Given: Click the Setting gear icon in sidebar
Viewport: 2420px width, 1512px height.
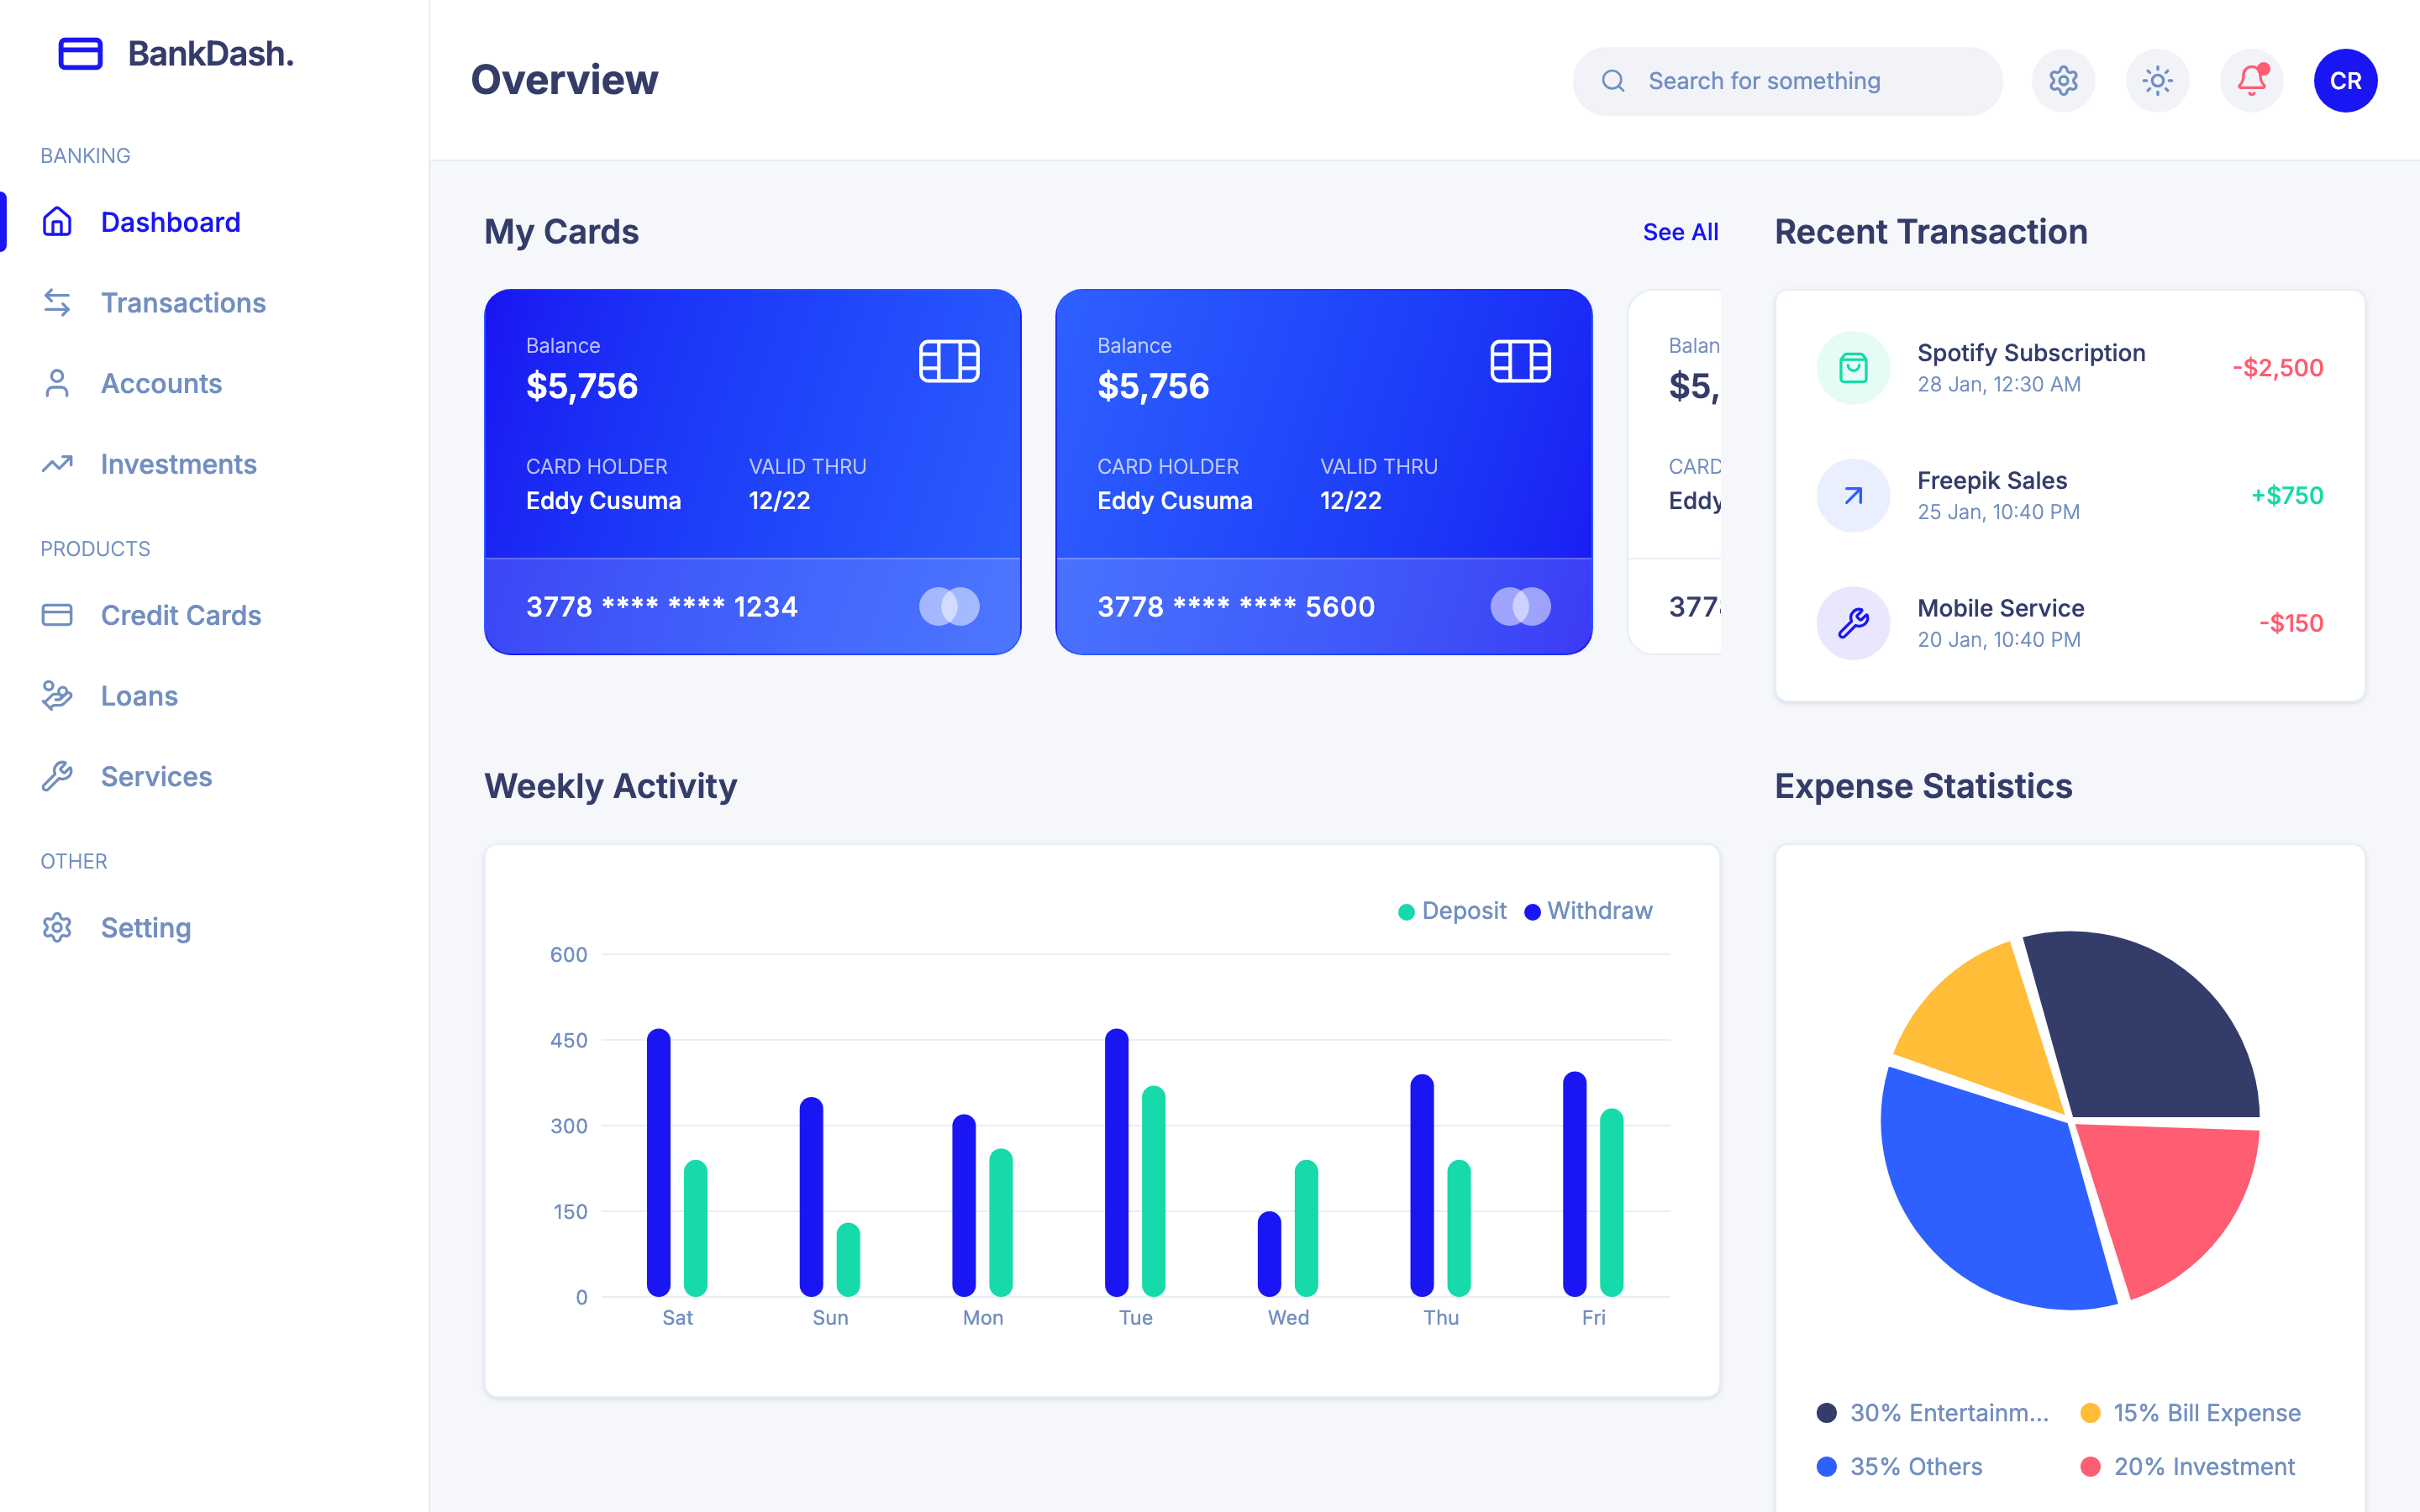Looking at the screenshot, I should 57,927.
